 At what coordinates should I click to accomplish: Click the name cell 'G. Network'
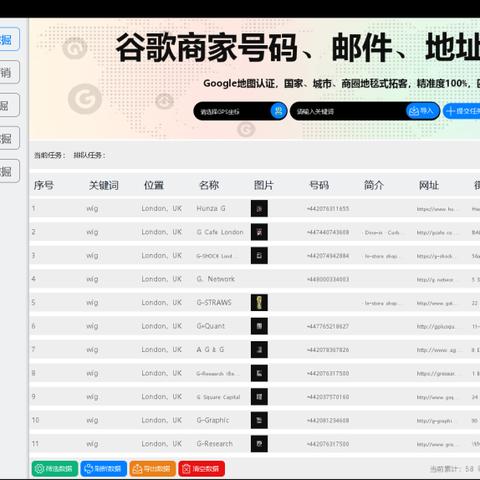216,279
